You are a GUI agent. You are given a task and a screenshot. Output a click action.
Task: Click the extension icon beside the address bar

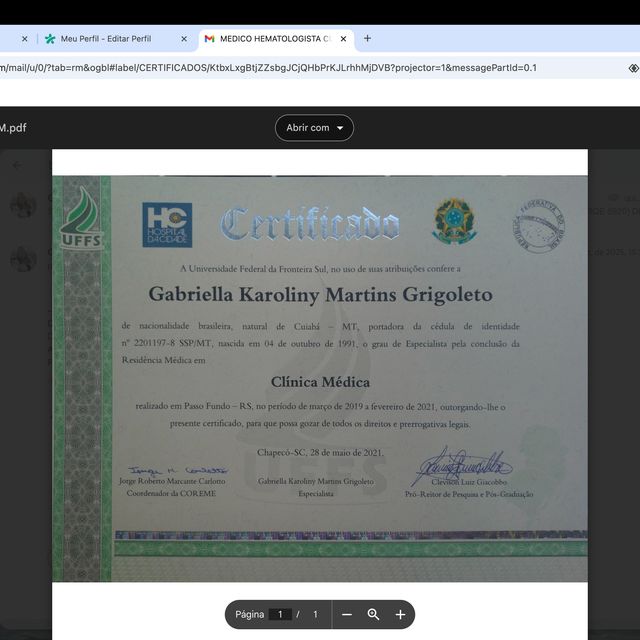click(633, 68)
